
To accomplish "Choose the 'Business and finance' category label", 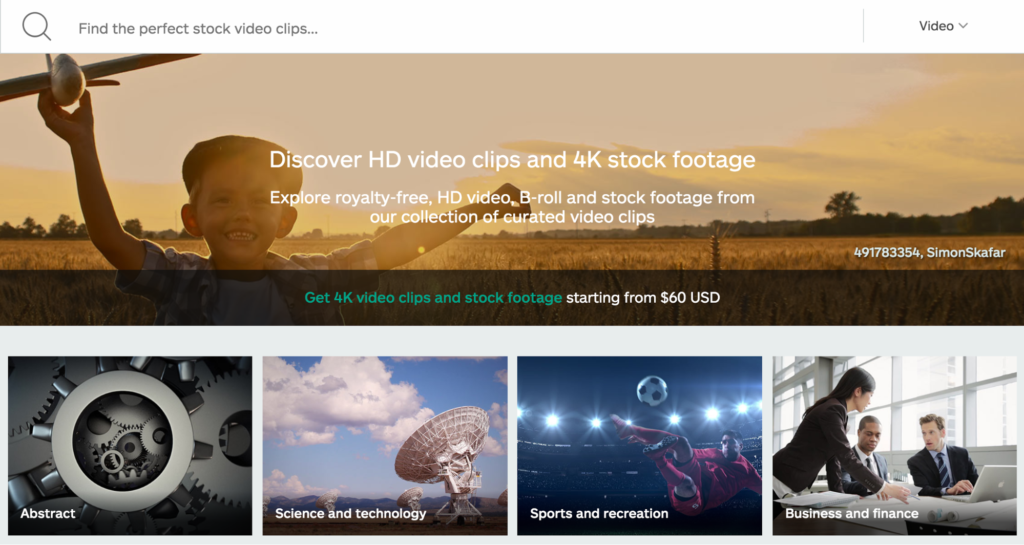I will click(852, 513).
